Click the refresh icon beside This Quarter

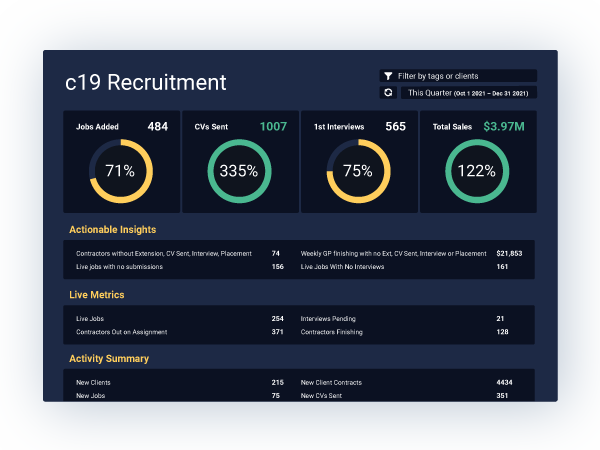[x=387, y=93]
